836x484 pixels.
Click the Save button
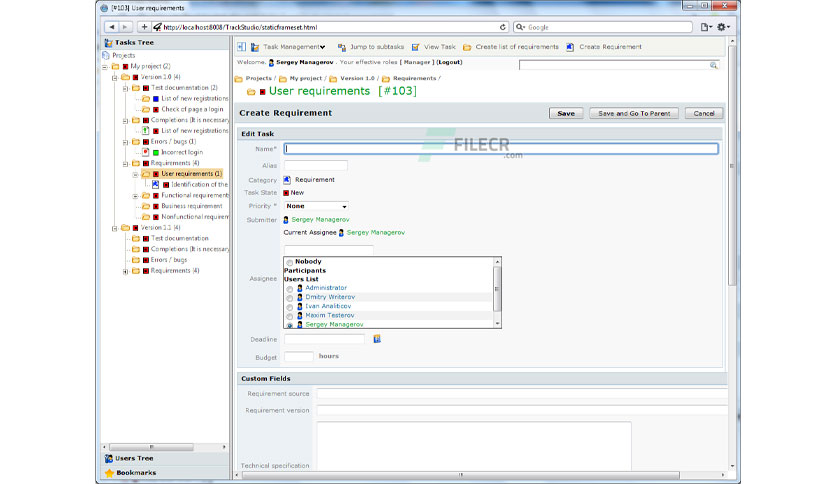click(566, 114)
